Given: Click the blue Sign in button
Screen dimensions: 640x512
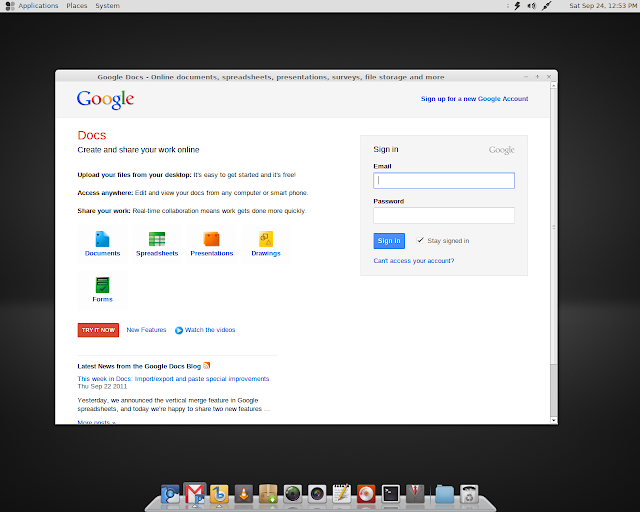Looking at the screenshot, I should (x=389, y=241).
